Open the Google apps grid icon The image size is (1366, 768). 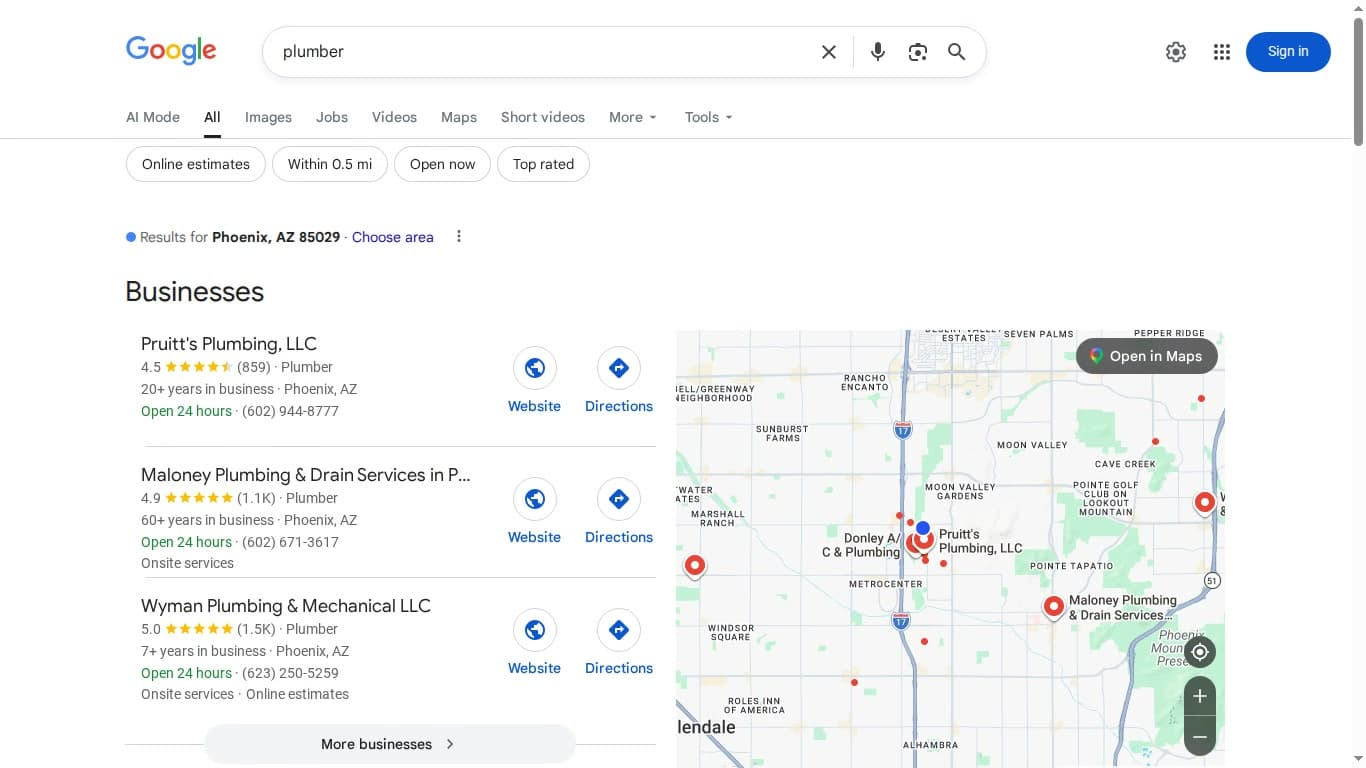tap(1222, 52)
